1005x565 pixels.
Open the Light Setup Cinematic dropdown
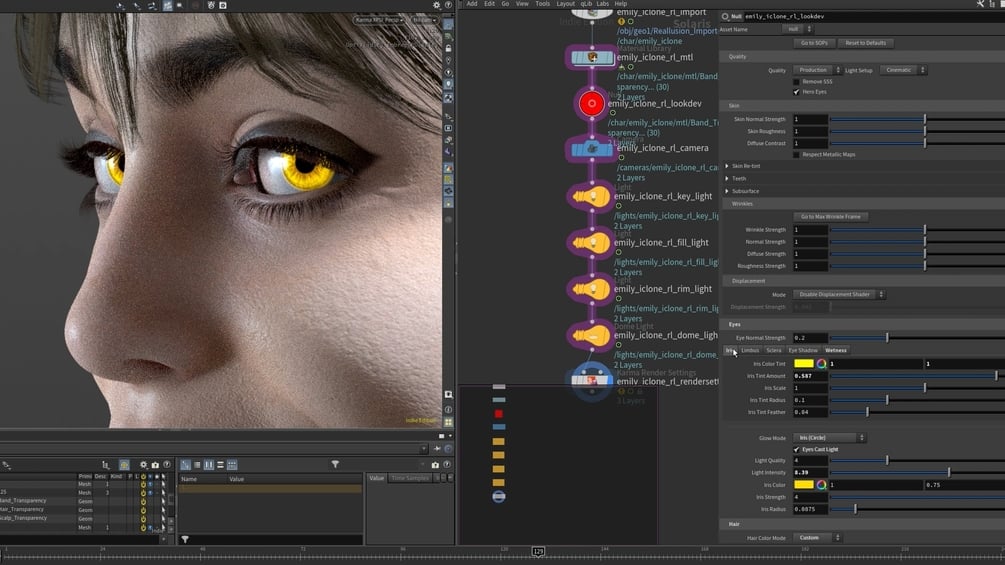tap(902, 70)
